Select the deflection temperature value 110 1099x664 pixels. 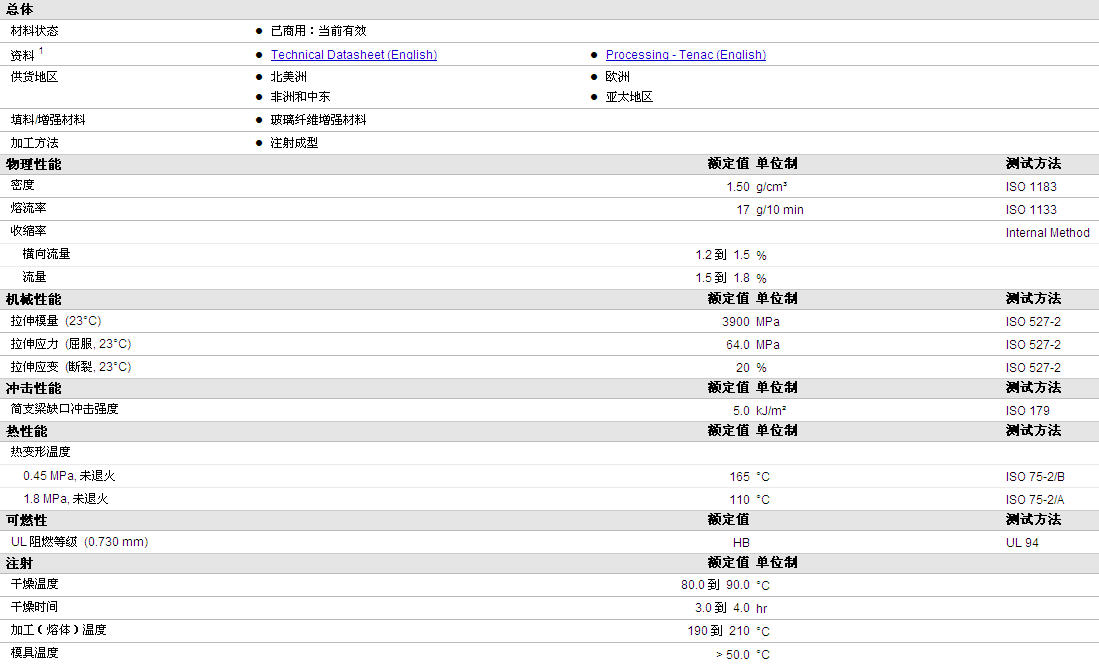(x=739, y=500)
